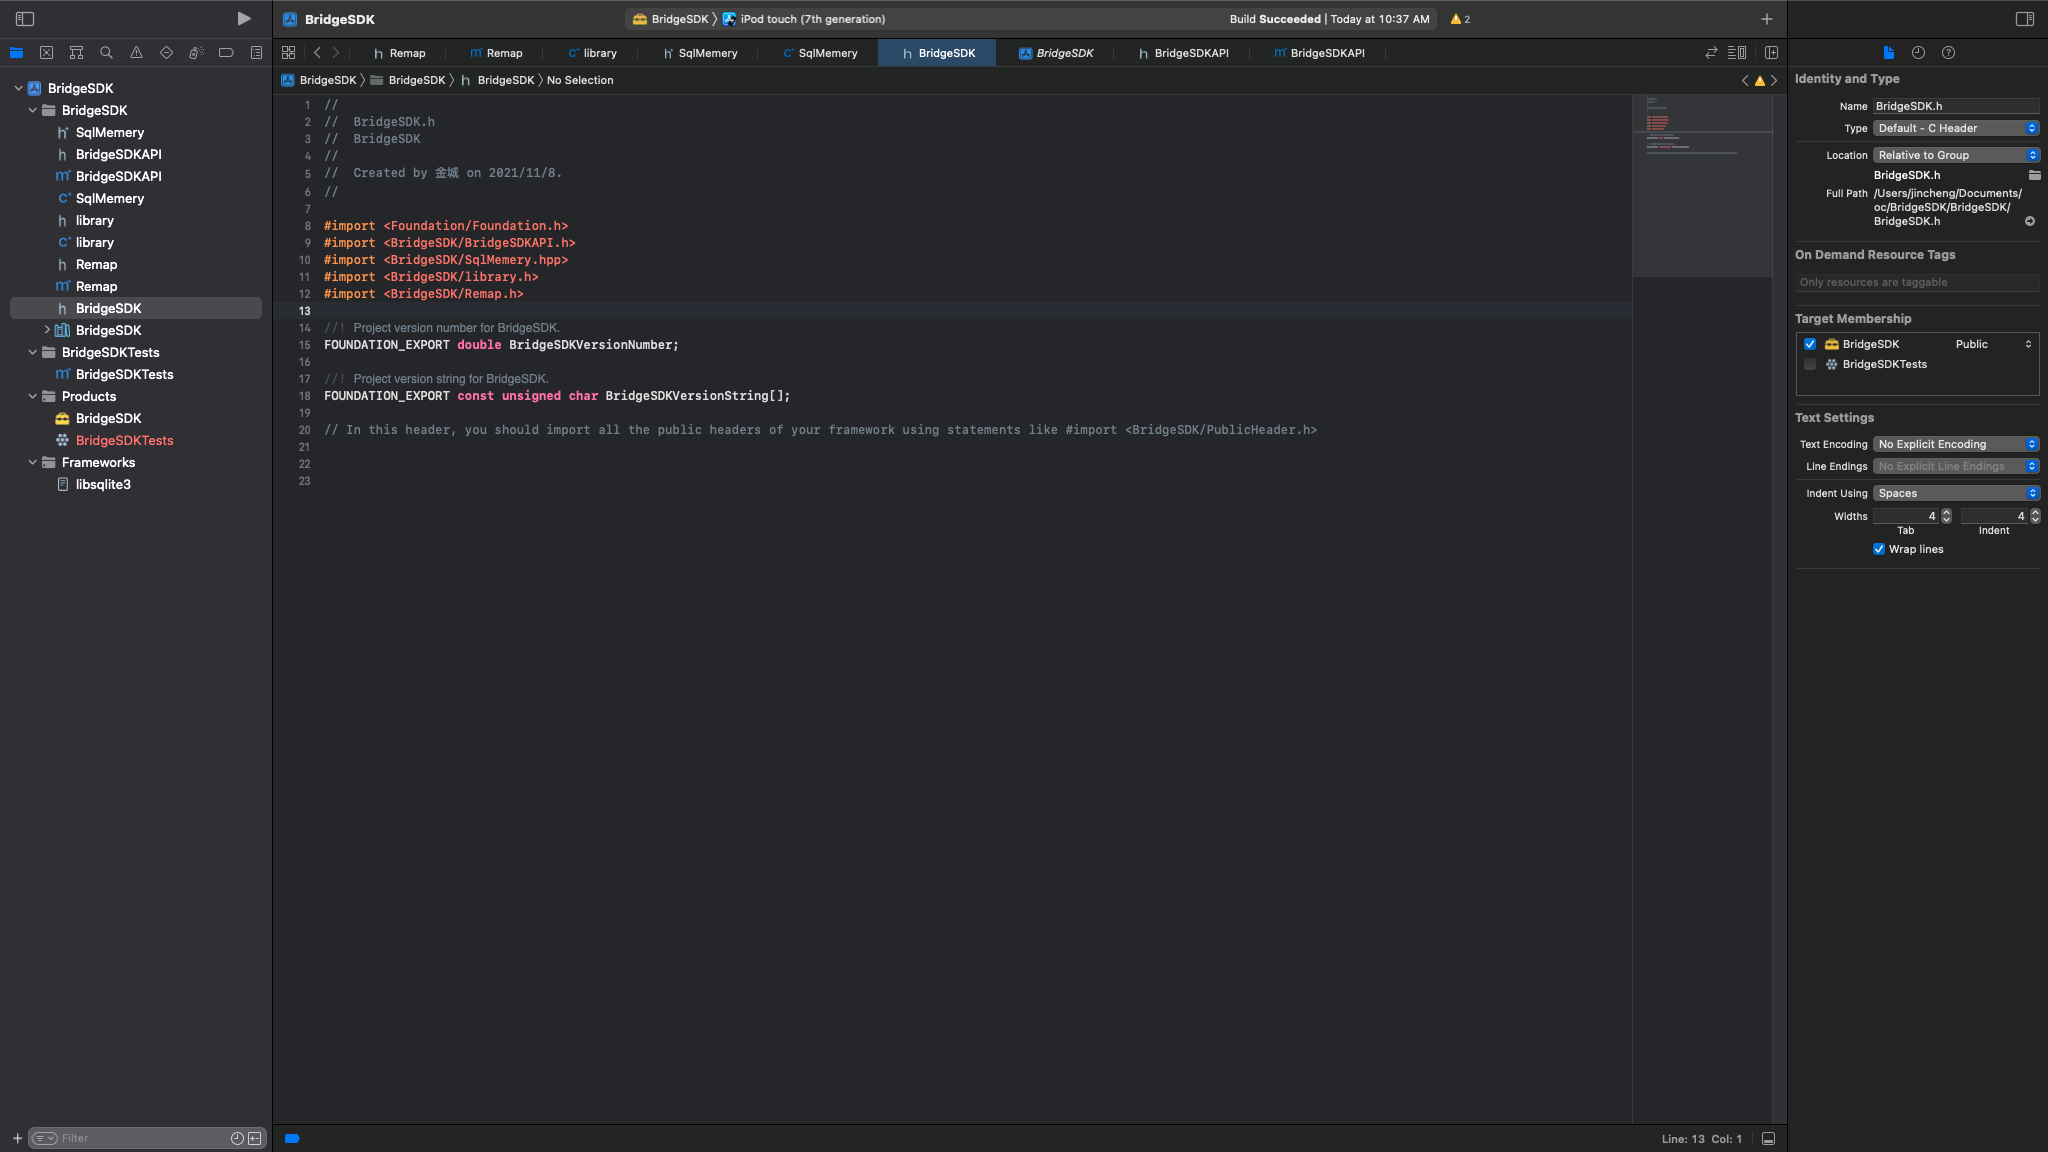Screen dimensions: 2048x1152
Task: Uncheck BridgeSDK target membership
Action: pos(1810,344)
